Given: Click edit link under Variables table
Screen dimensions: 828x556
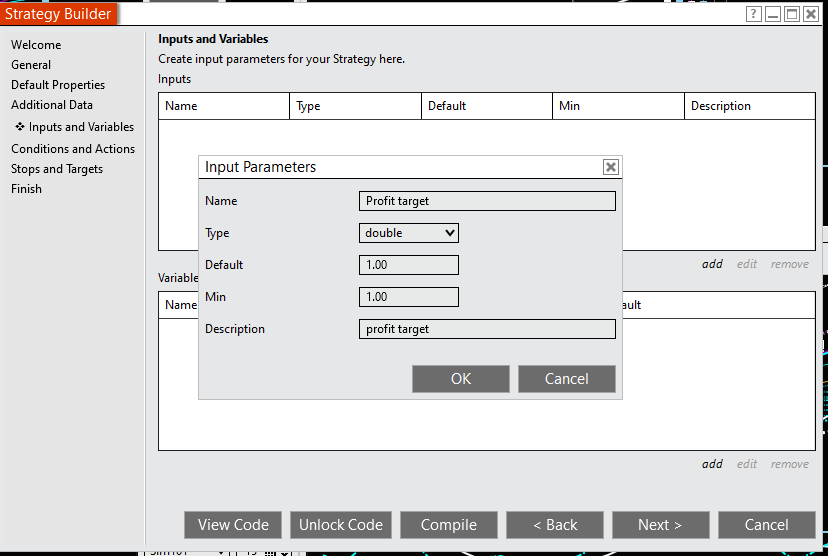Looking at the screenshot, I should [x=747, y=464].
